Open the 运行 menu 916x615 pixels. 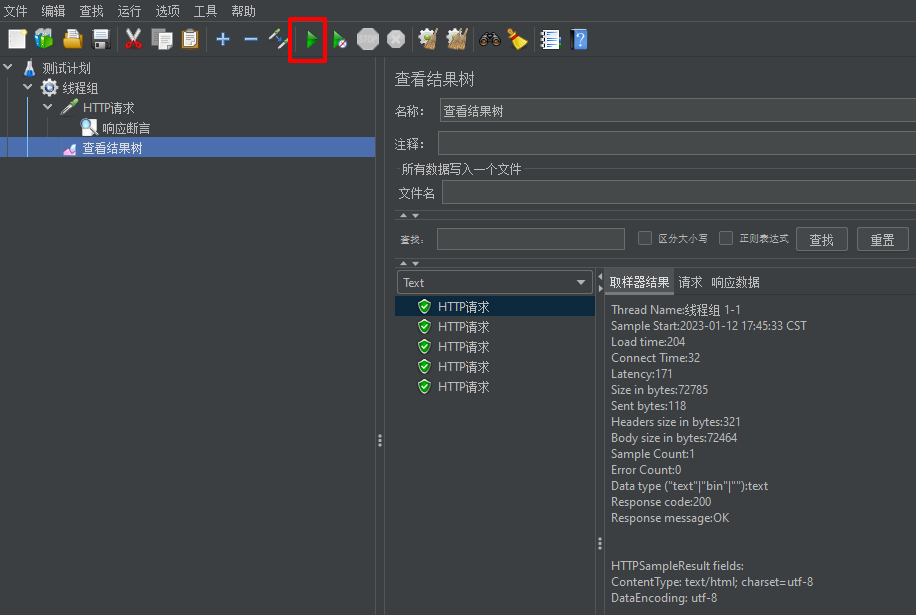click(129, 11)
